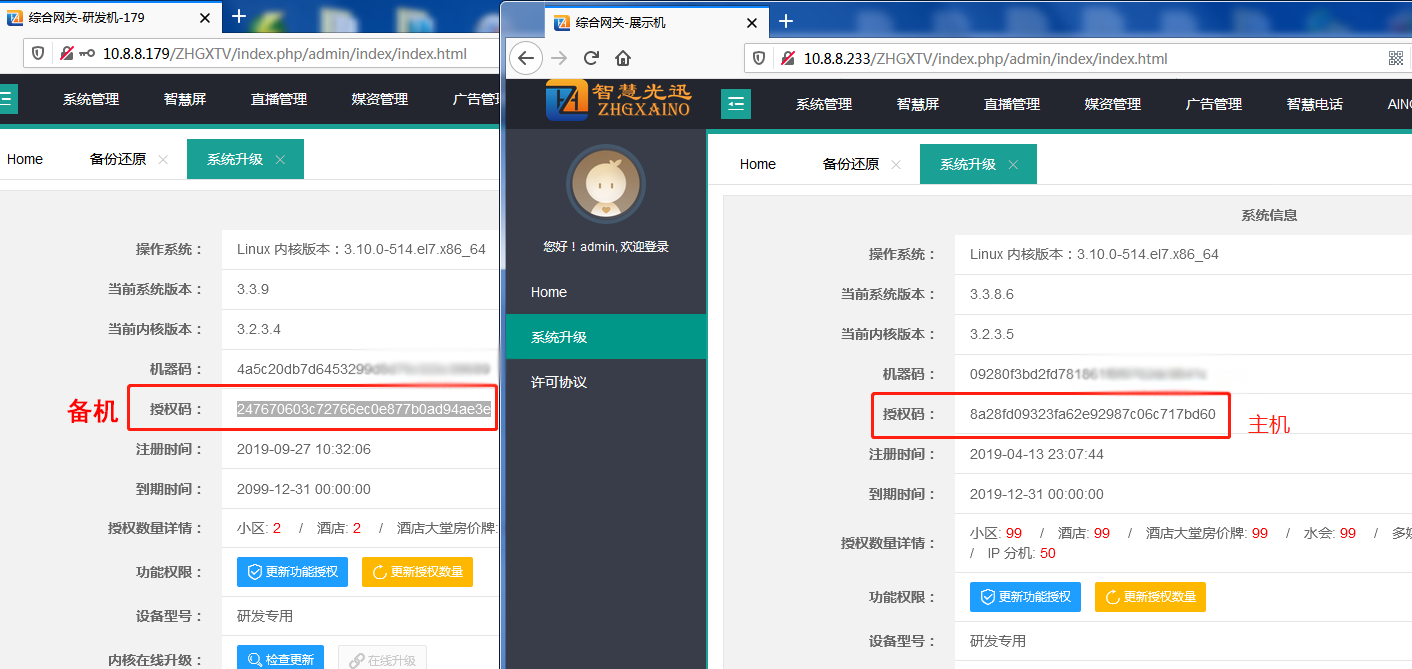Close 备份还原 tab in left window
The image size is (1412, 669).
click(163, 159)
